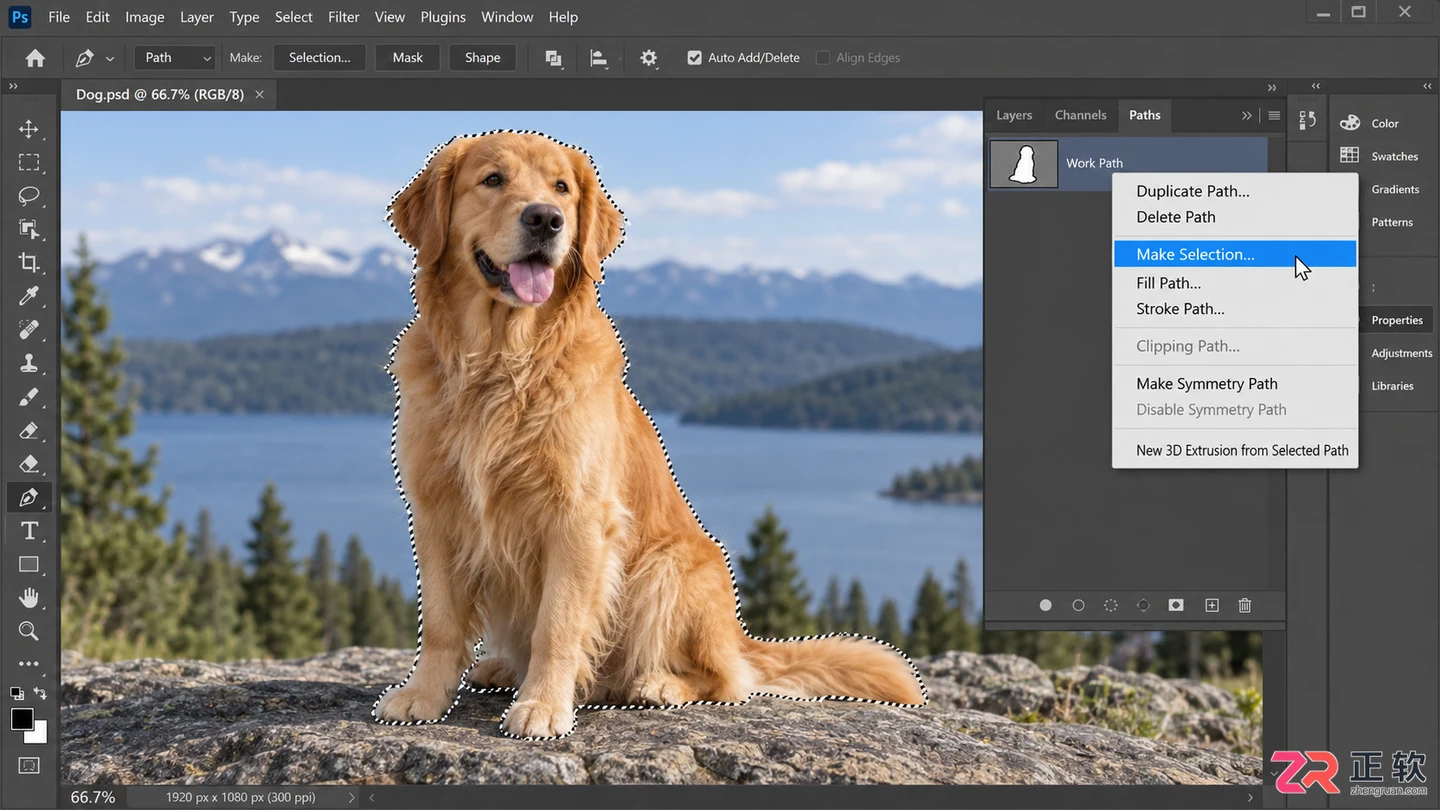The image size is (1440, 810).
Task: Open the pen options gear menu
Action: pos(649,58)
